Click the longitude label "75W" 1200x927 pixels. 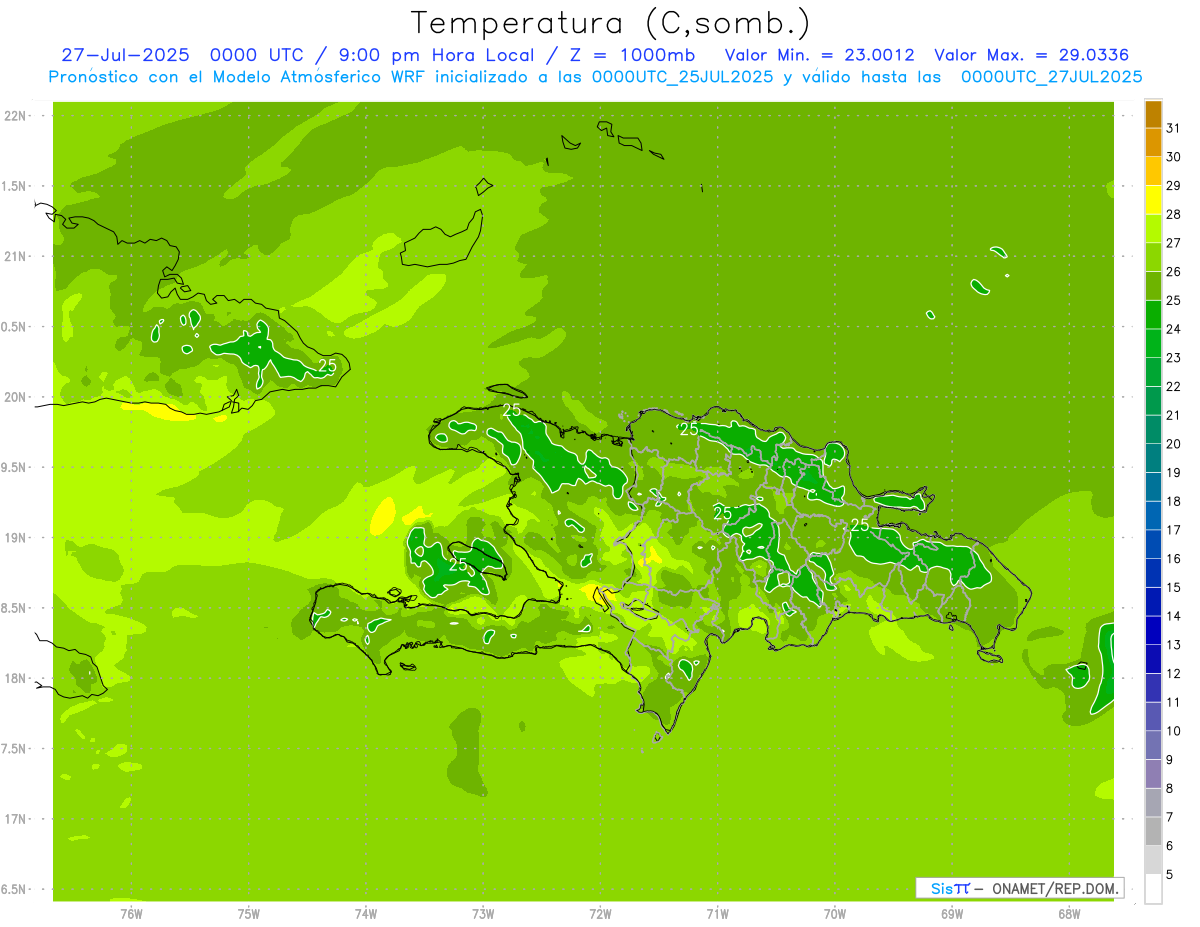coord(249,914)
